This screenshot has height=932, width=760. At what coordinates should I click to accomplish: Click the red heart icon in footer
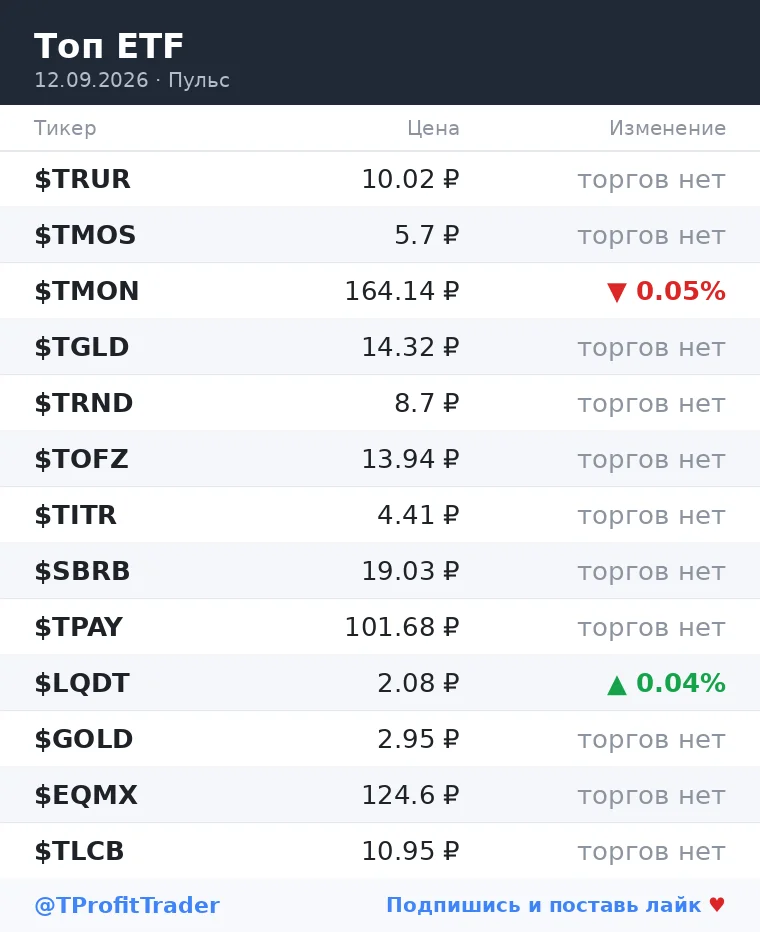point(717,905)
